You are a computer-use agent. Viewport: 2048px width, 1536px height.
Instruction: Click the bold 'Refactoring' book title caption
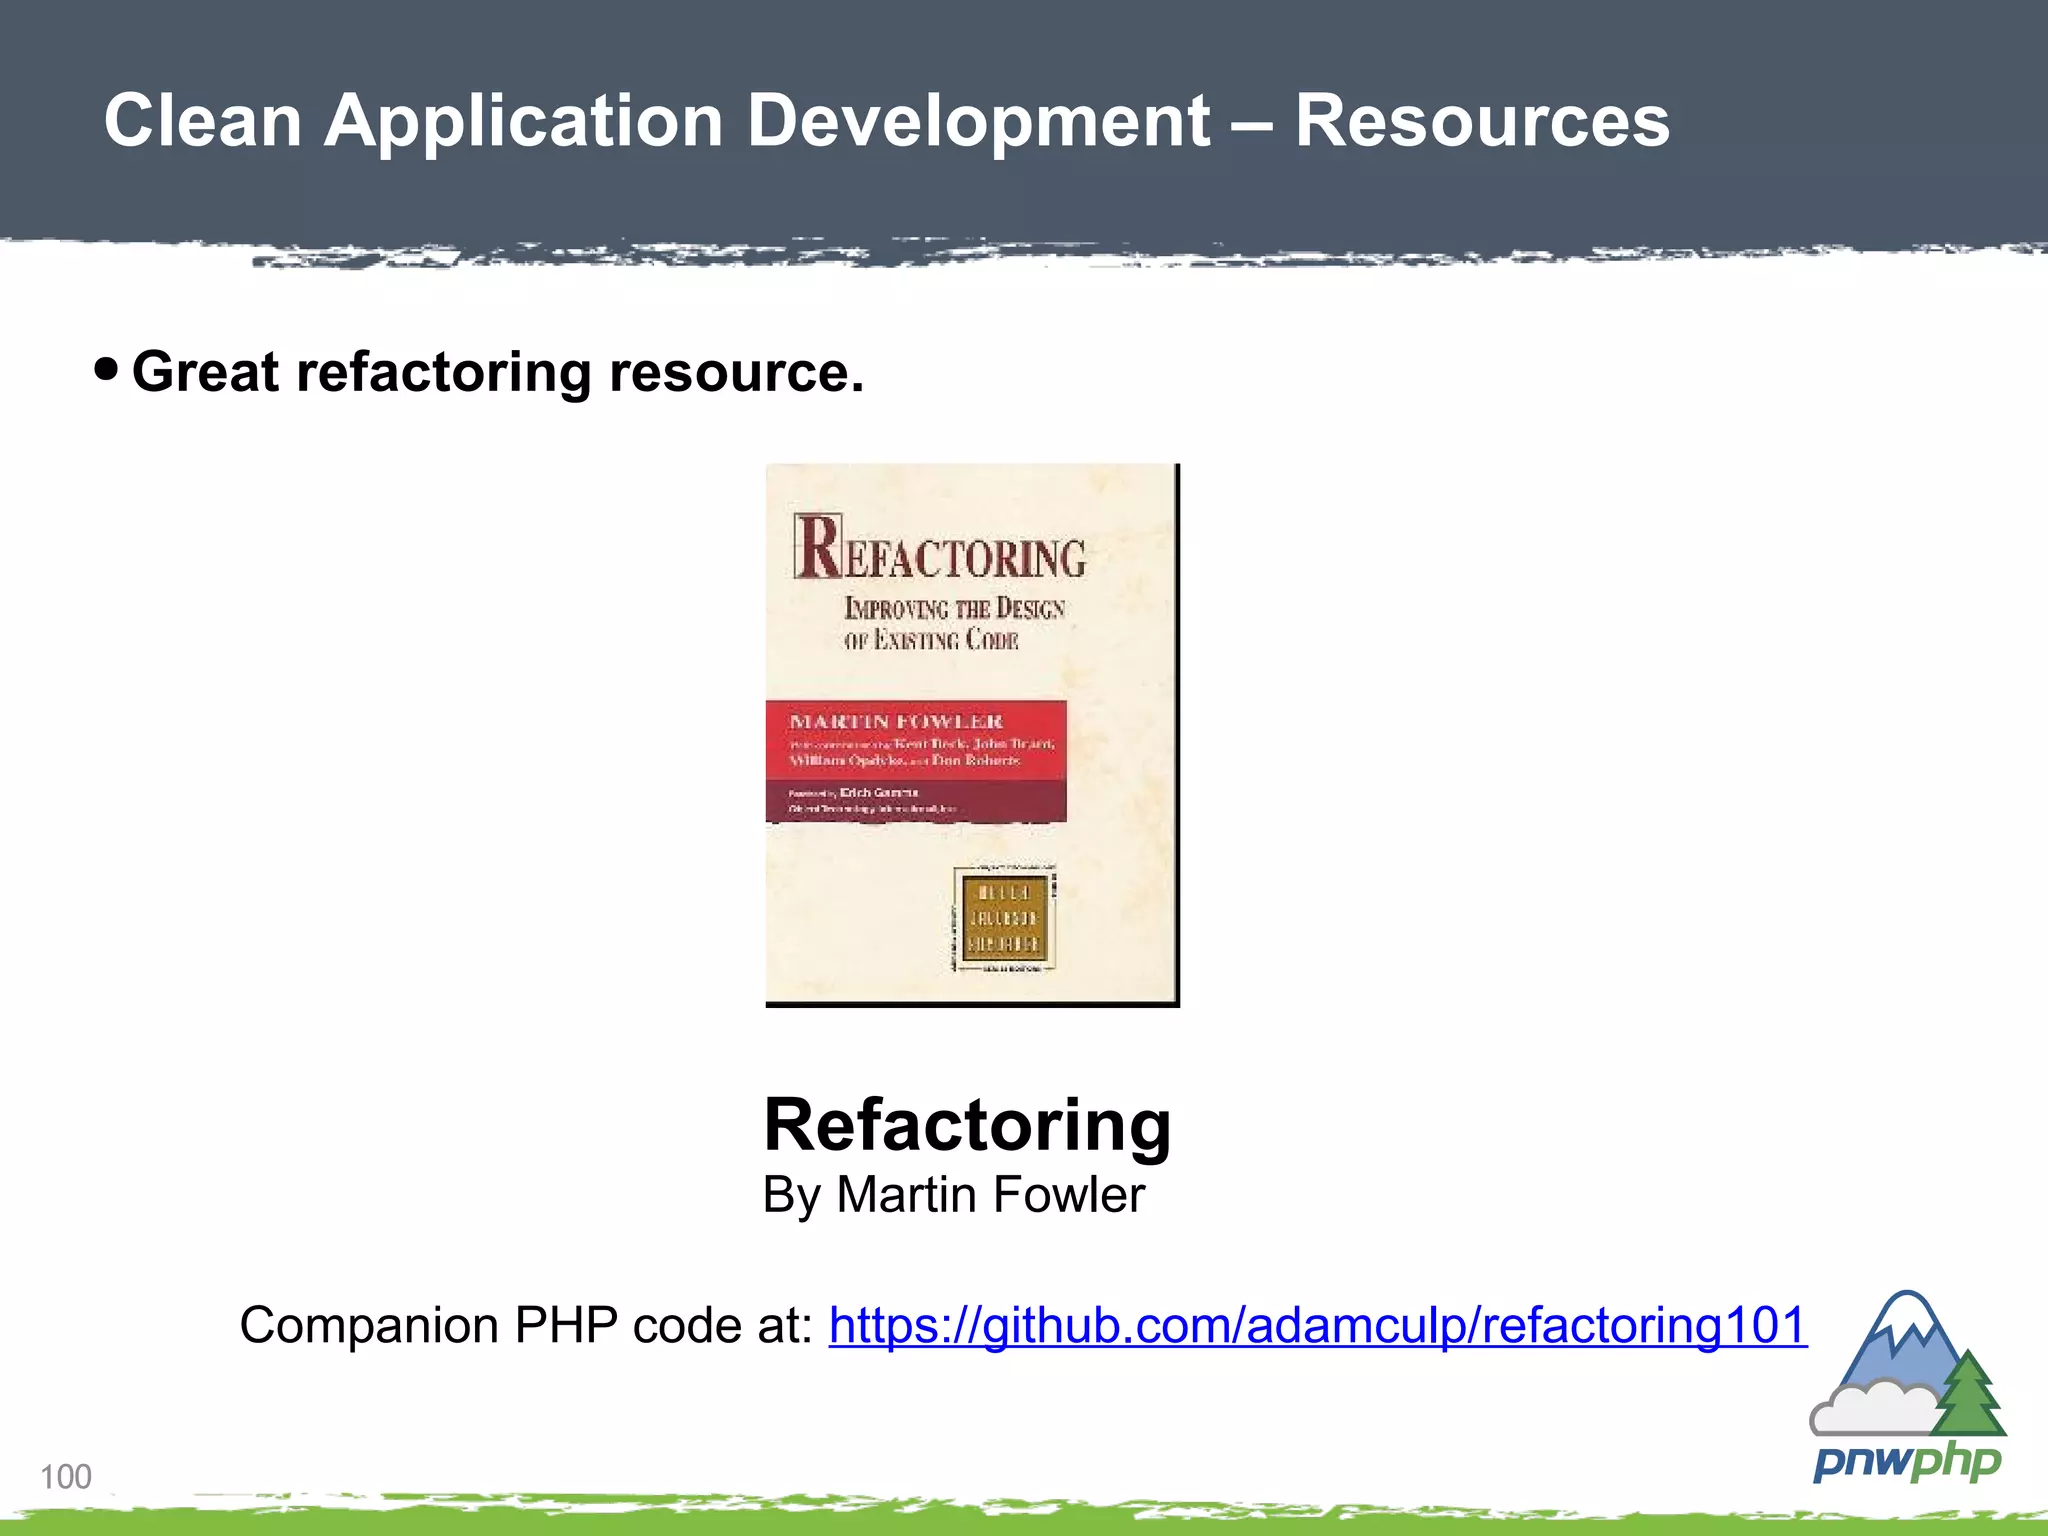point(967,1125)
